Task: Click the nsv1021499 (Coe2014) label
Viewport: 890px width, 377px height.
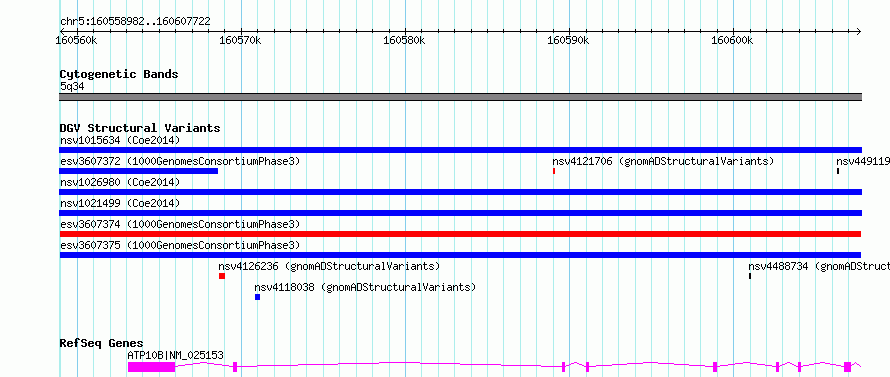Action: pyautogui.click(x=120, y=203)
